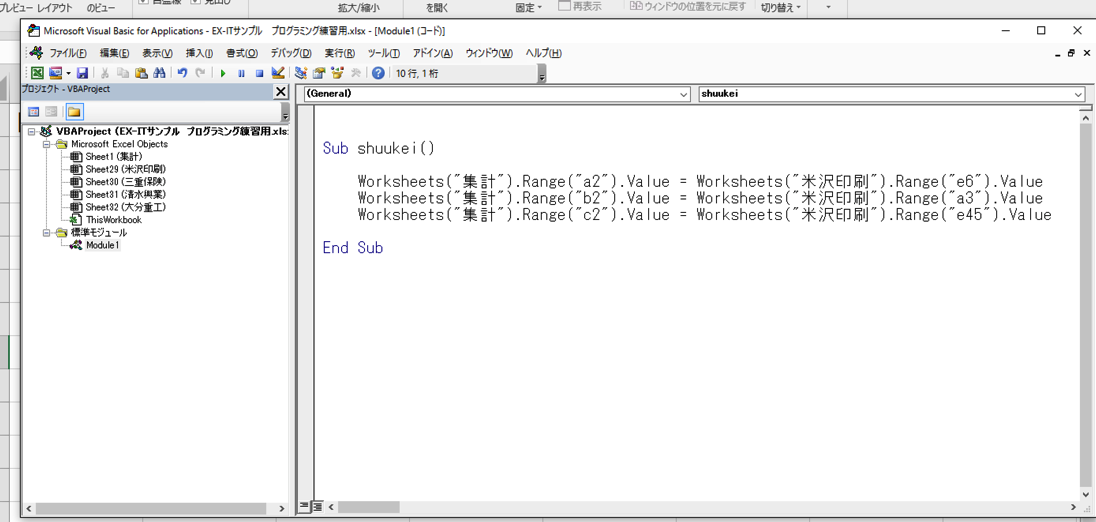Close the Project - VBAProject pane
Screen dimensions: 1096x522
click(280, 92)
